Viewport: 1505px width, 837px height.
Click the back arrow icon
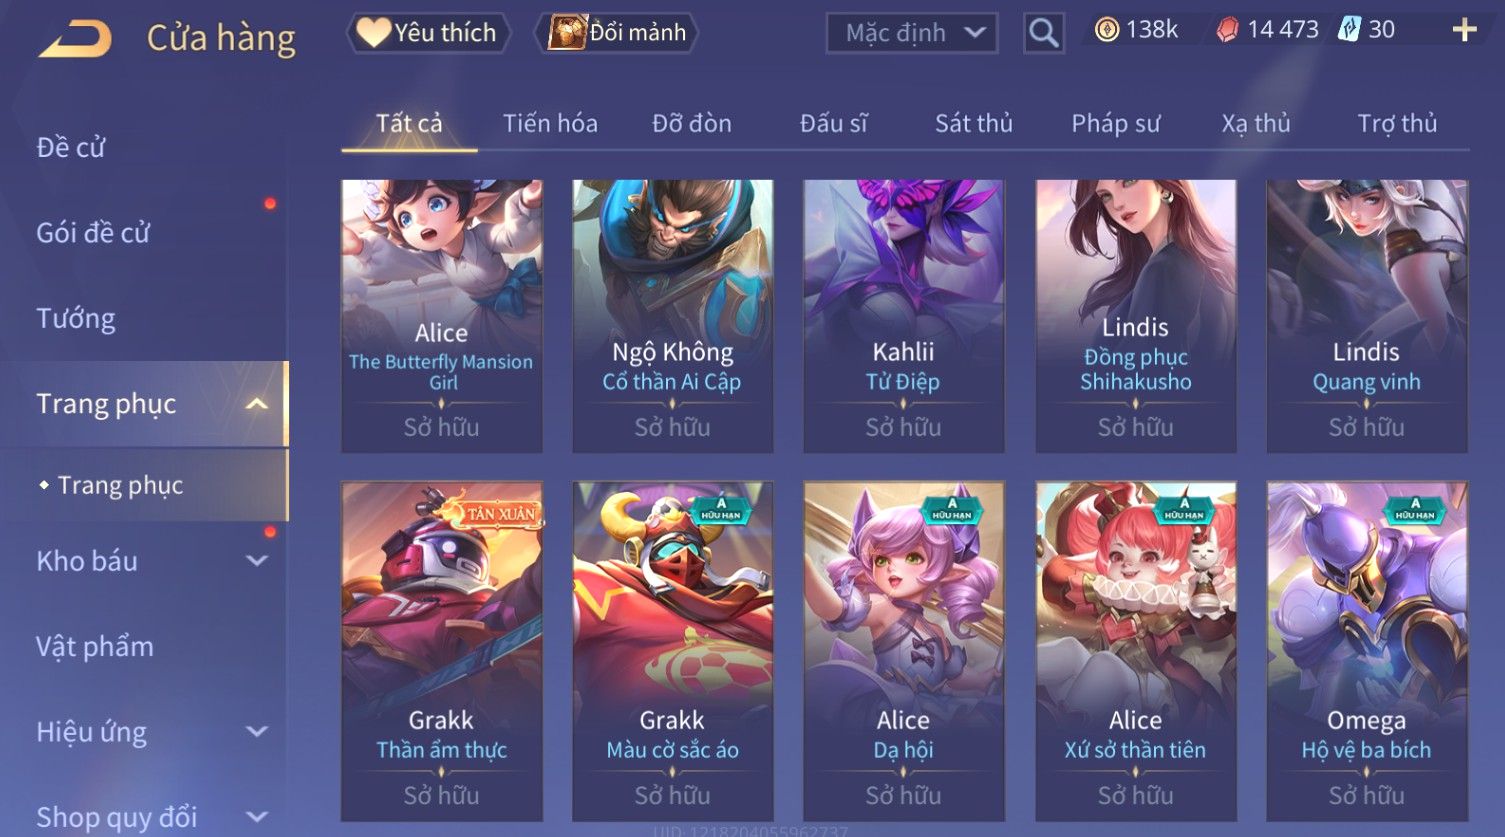coord(74,39)
